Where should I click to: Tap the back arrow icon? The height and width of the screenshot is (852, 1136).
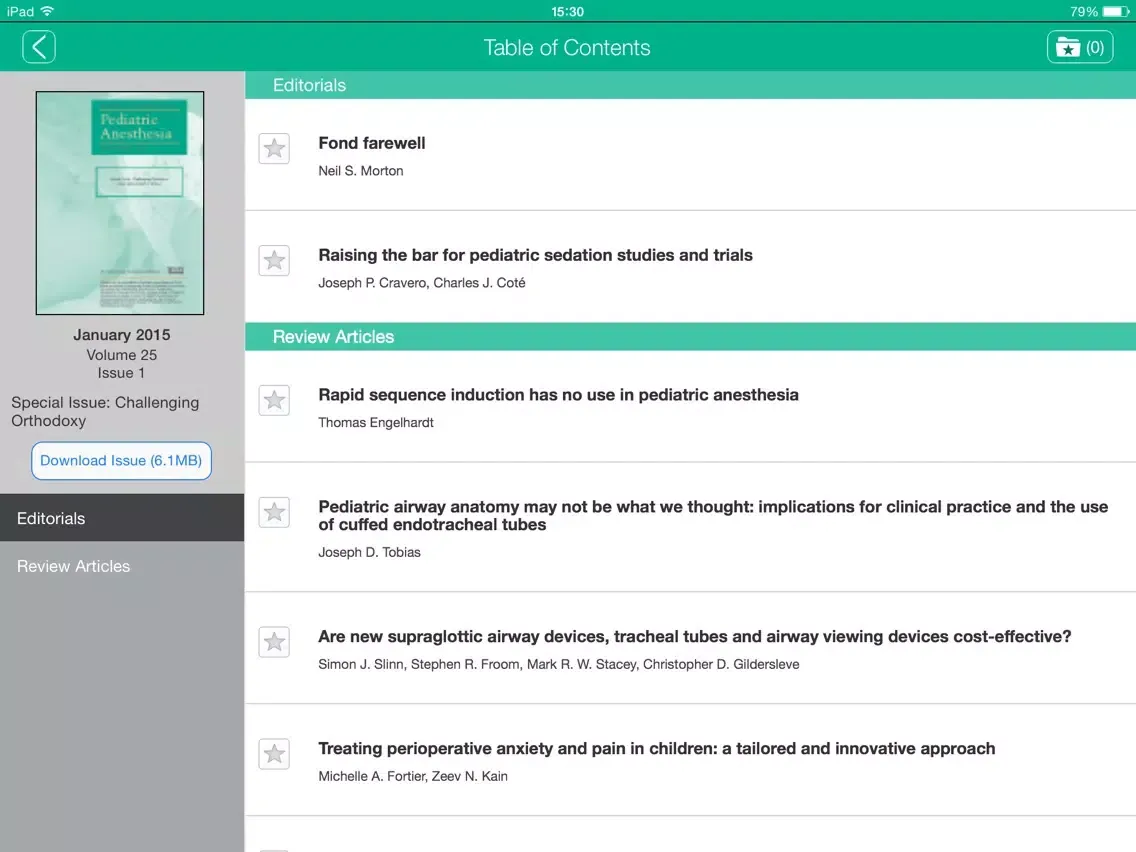[39, 47]
